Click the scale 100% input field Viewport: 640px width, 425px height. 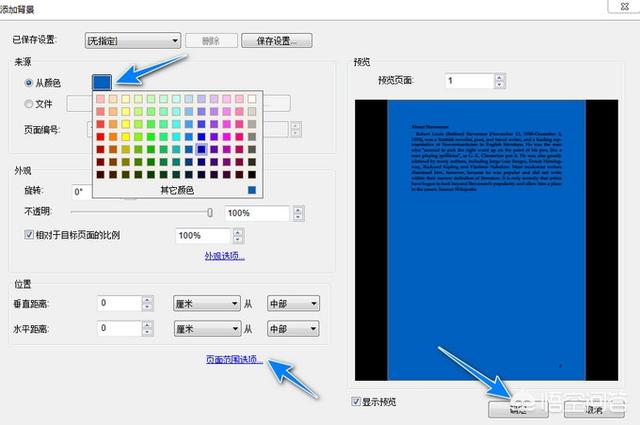[207, 235]
